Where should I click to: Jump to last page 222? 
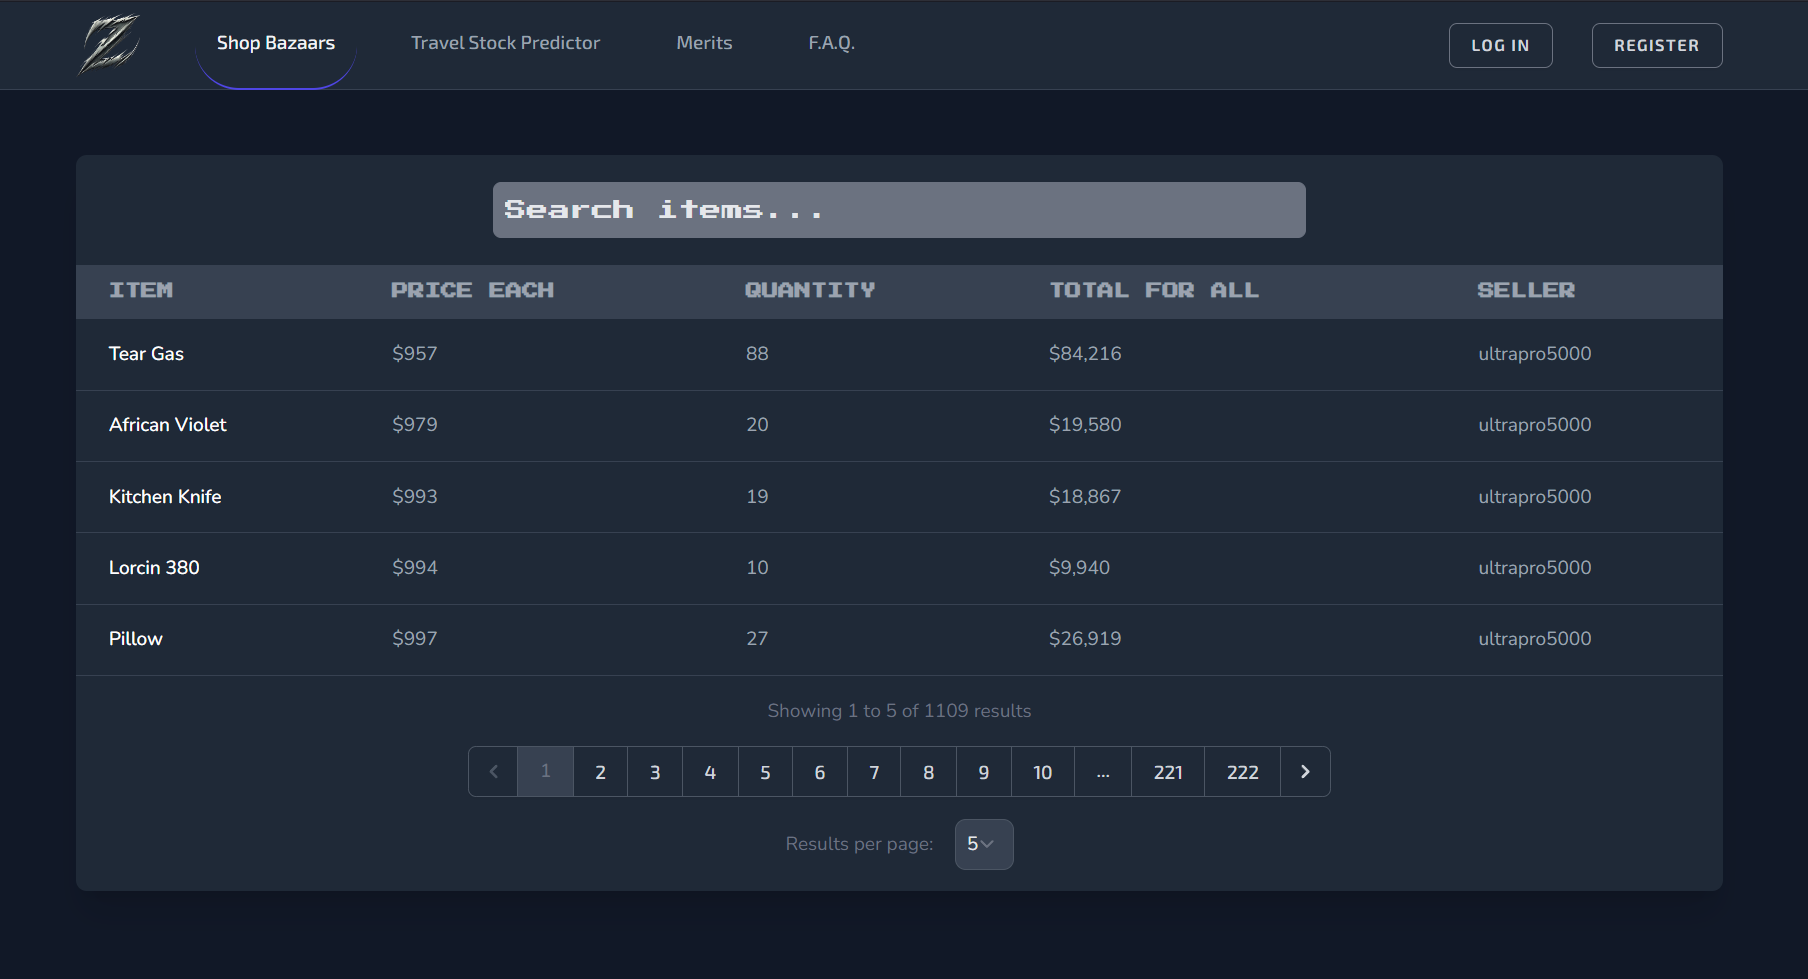tap(1242, 772)
